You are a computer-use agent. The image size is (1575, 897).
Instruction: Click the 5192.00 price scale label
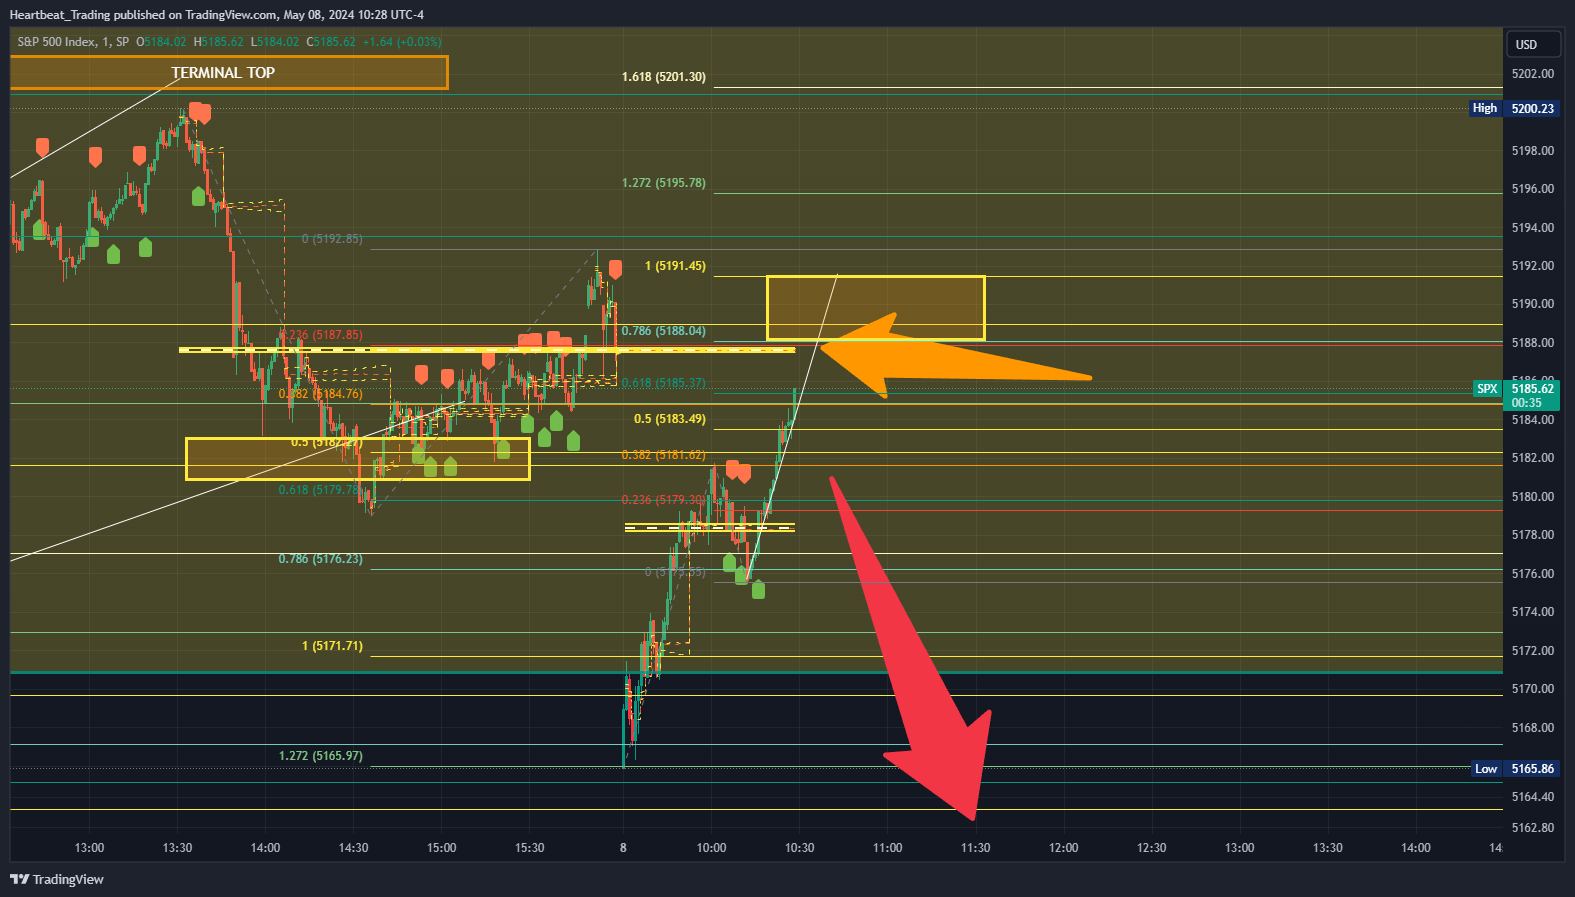(x=1533, y=266)
